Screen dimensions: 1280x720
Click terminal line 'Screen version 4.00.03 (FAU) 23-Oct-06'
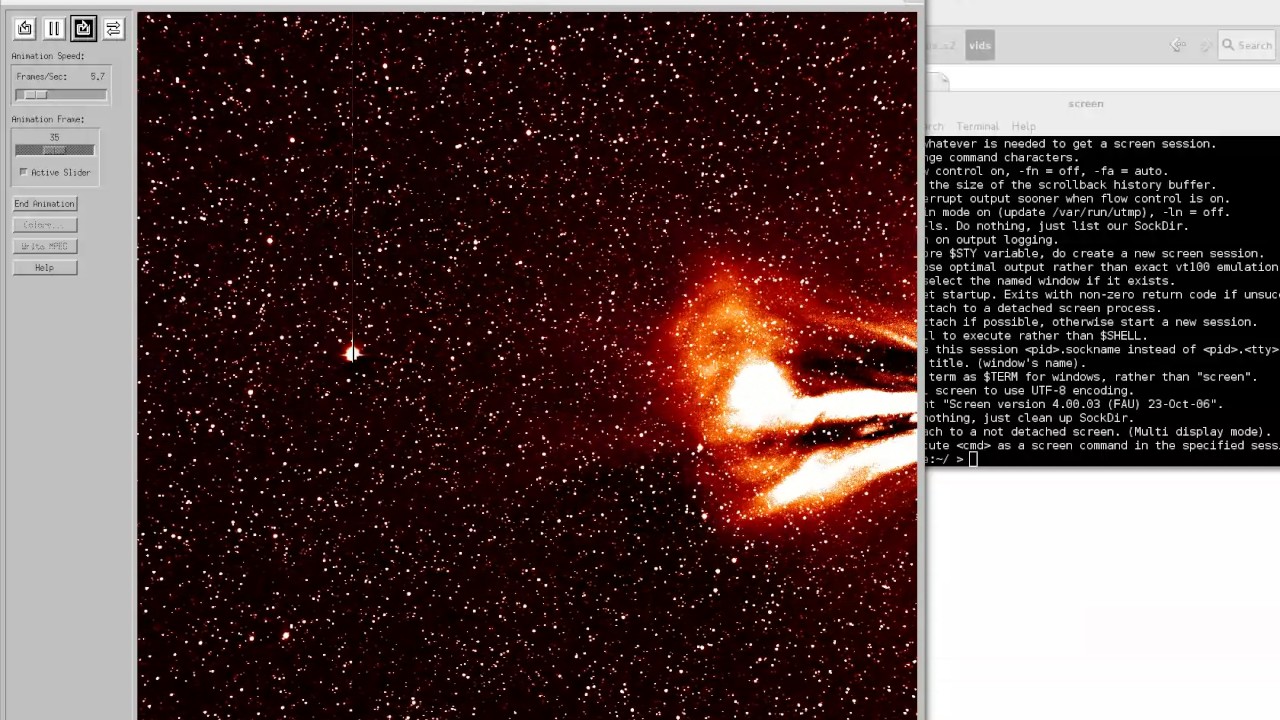[x=1076, y=404]
